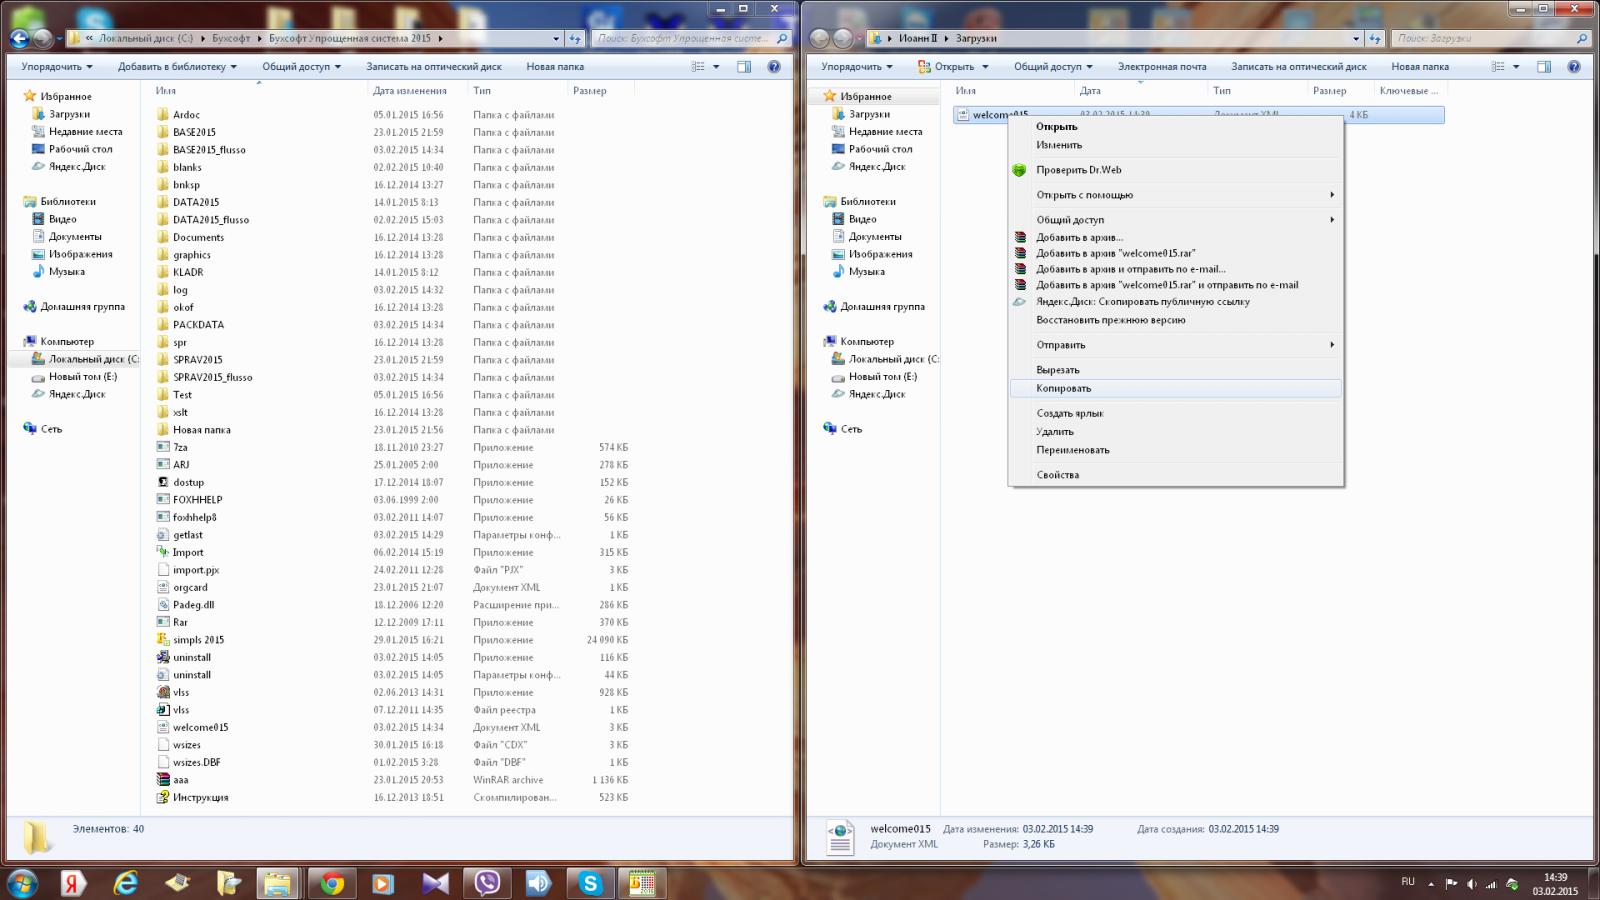
Task: Open 'Упорядочить' dropdown in the left window
Action: [x=56, y=67]
